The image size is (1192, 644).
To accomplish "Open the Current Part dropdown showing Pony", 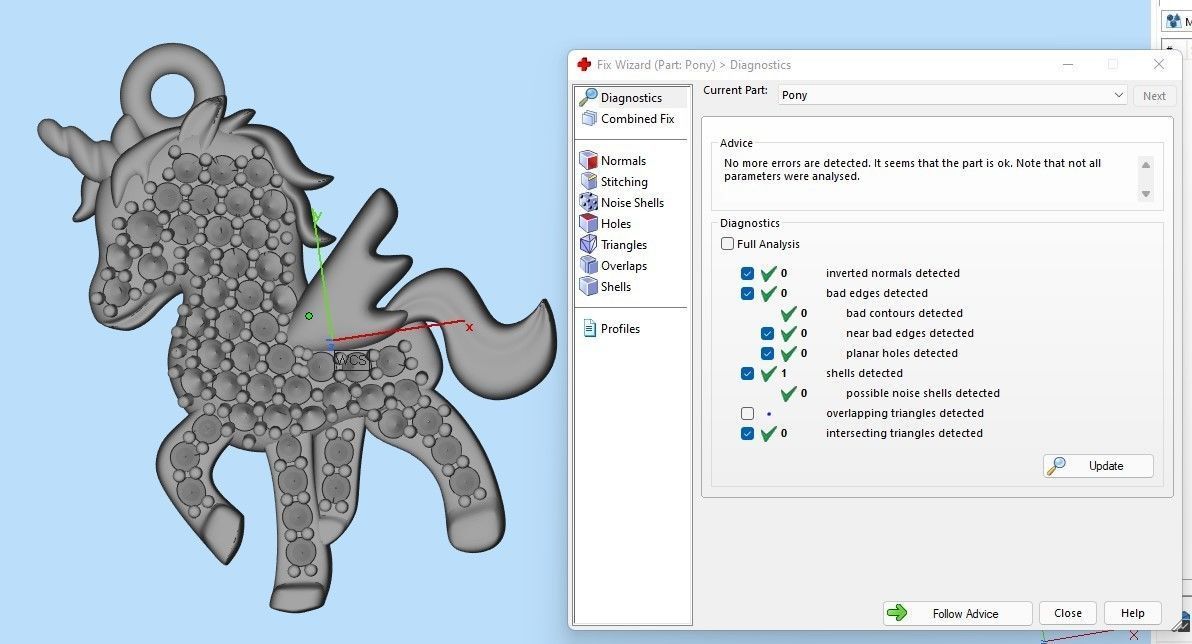I will (x=952, y=95).
